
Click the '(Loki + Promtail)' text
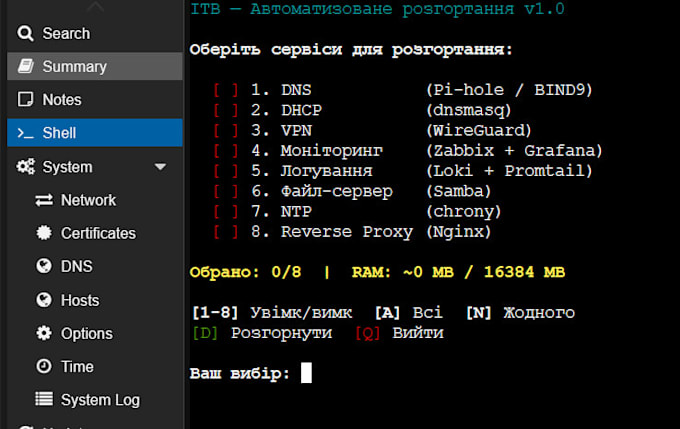coord(509,170)
